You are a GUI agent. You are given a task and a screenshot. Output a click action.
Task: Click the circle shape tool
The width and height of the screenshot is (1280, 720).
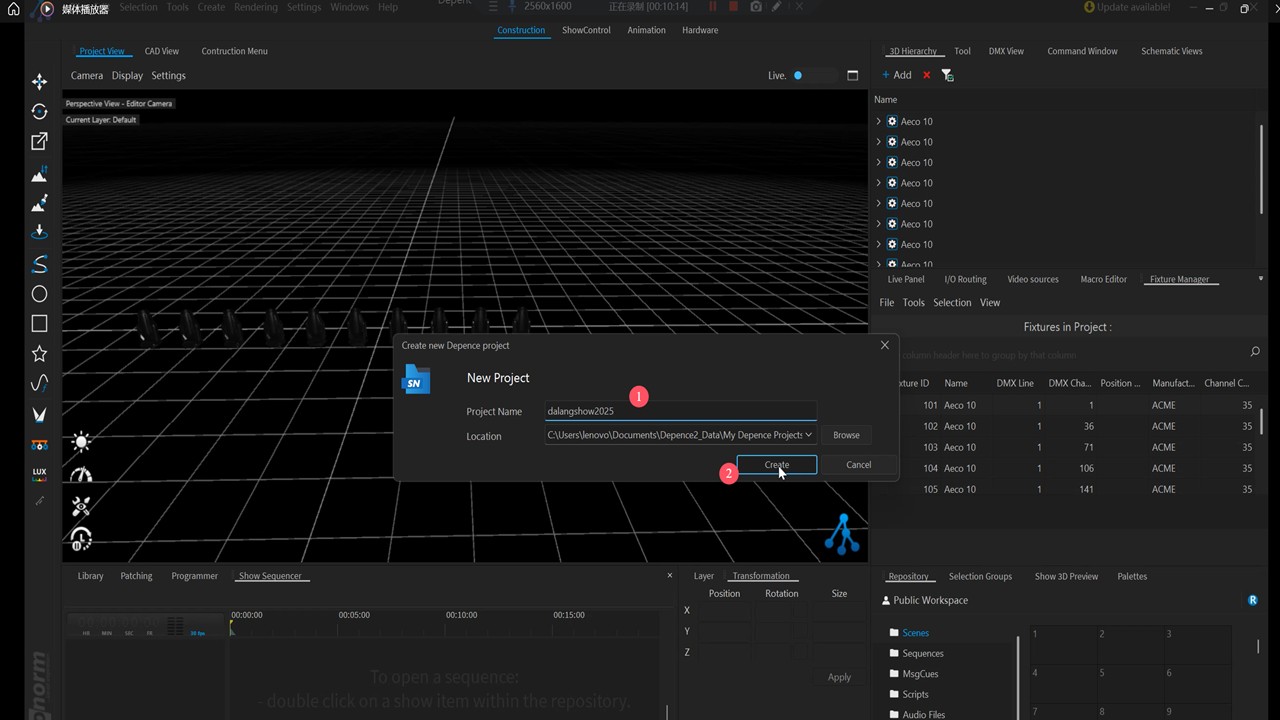[x=39, y=294]
